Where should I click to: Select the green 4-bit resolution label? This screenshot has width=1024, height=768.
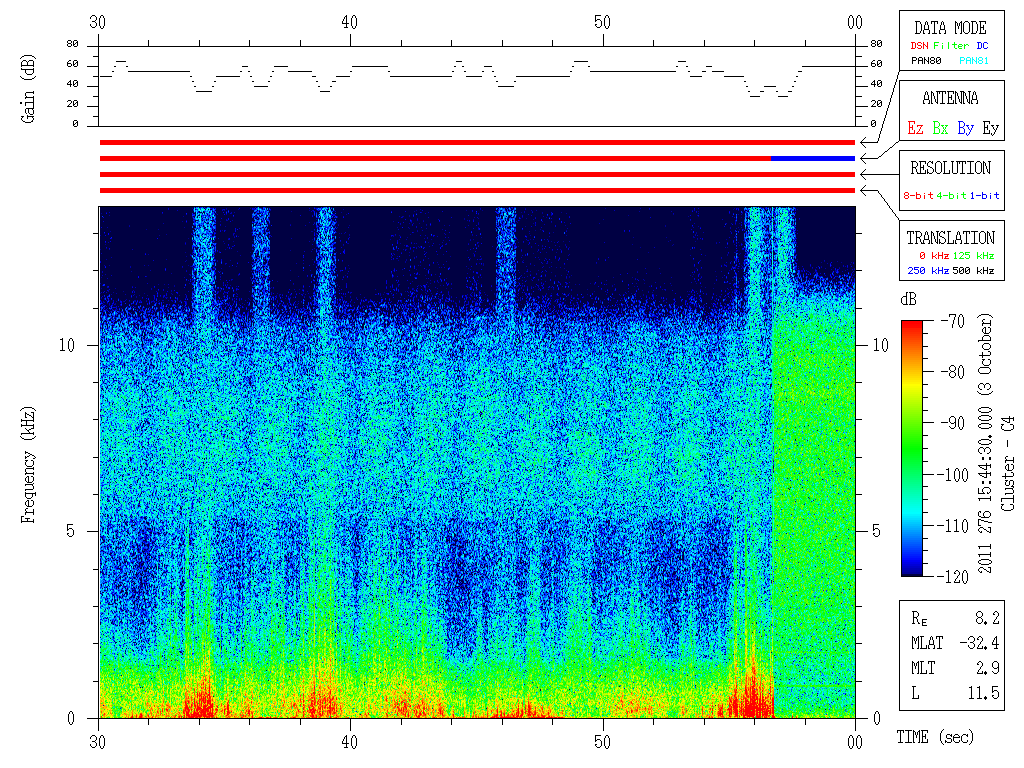click(x=950, y=195)
